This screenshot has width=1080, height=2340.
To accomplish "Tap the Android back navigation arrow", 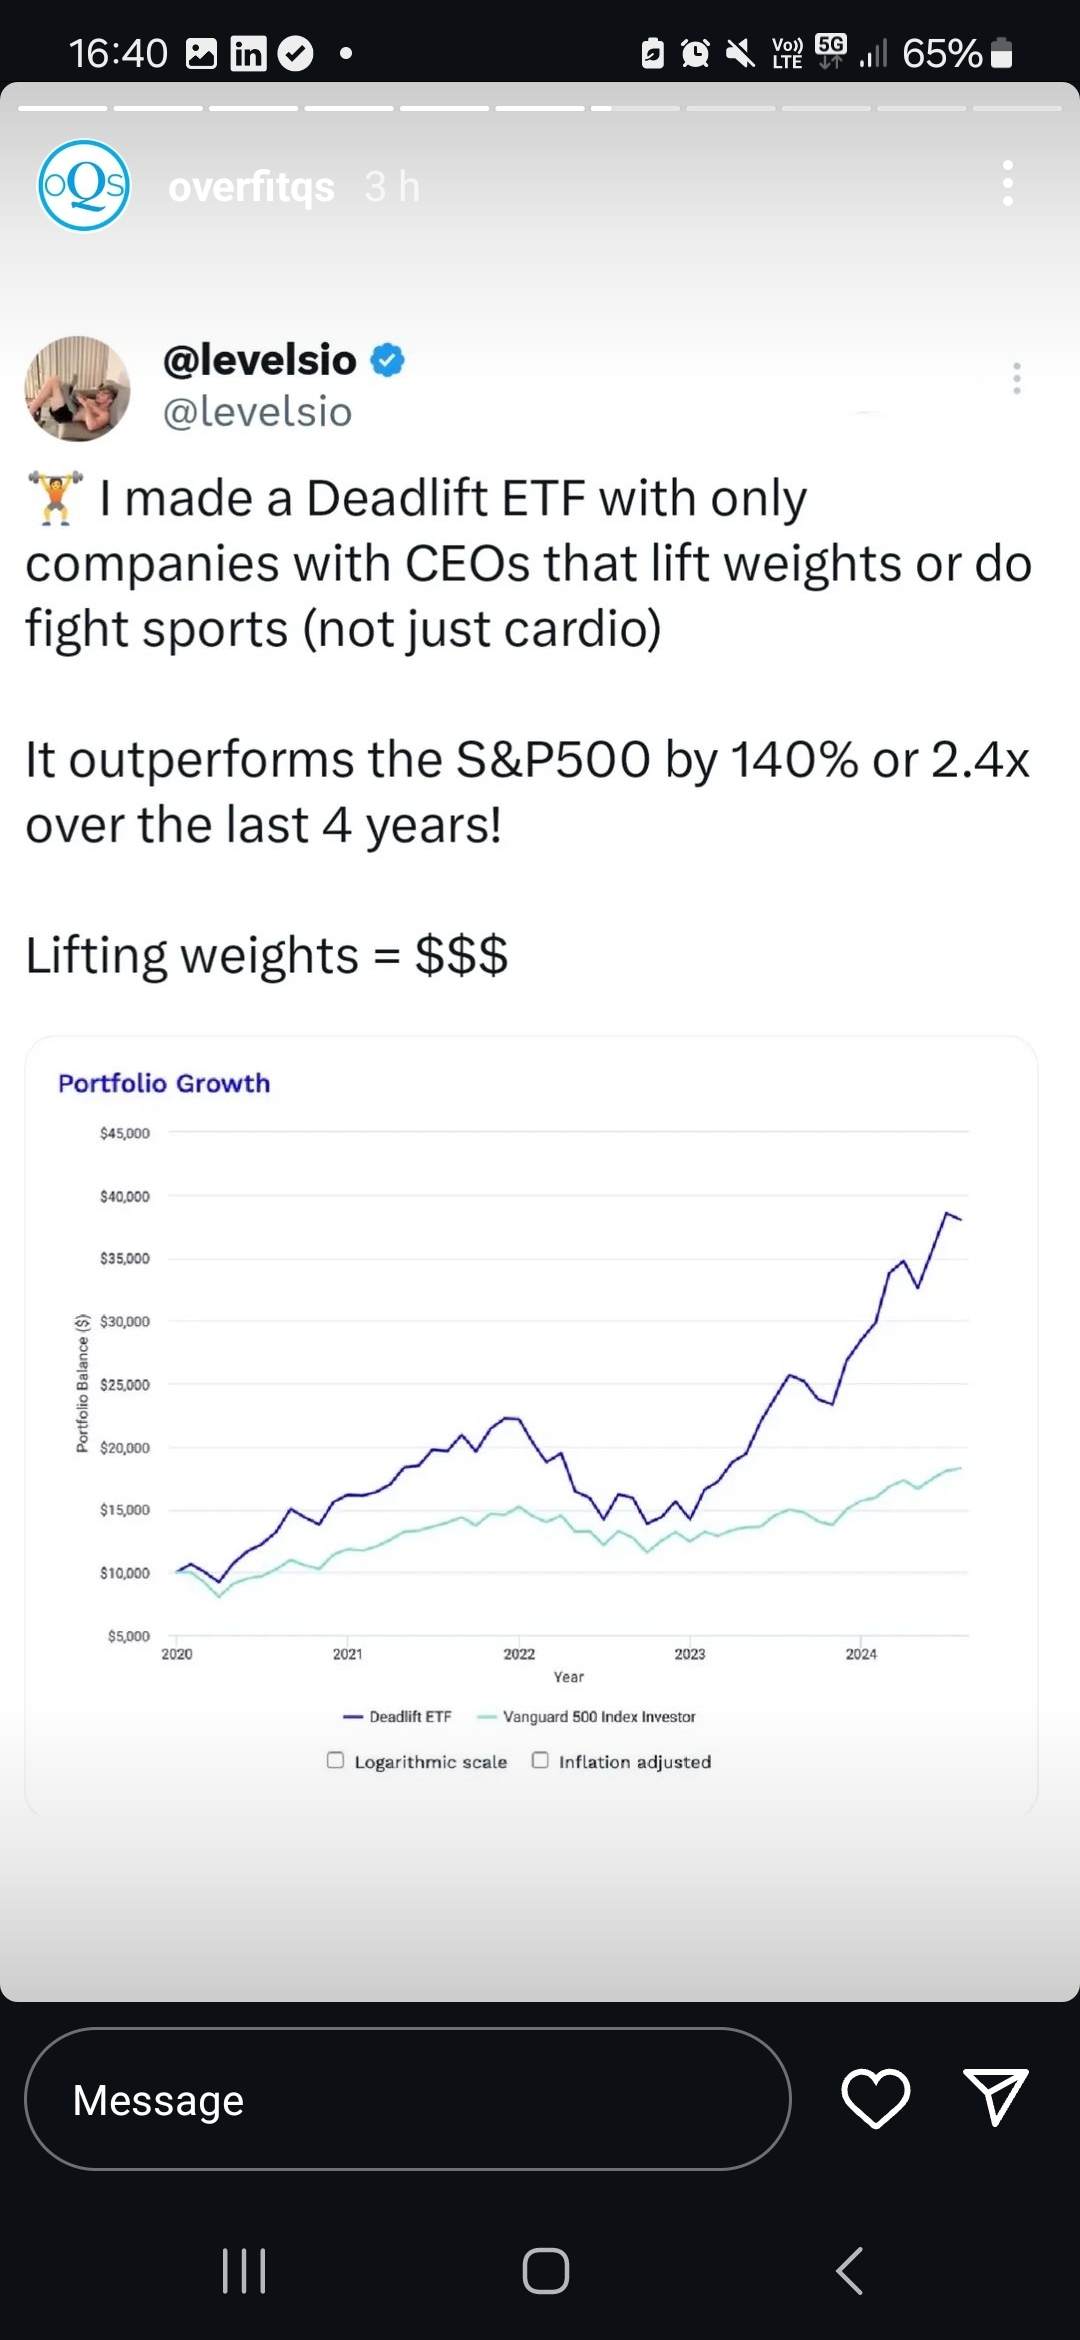I will tap(849, 2270).
